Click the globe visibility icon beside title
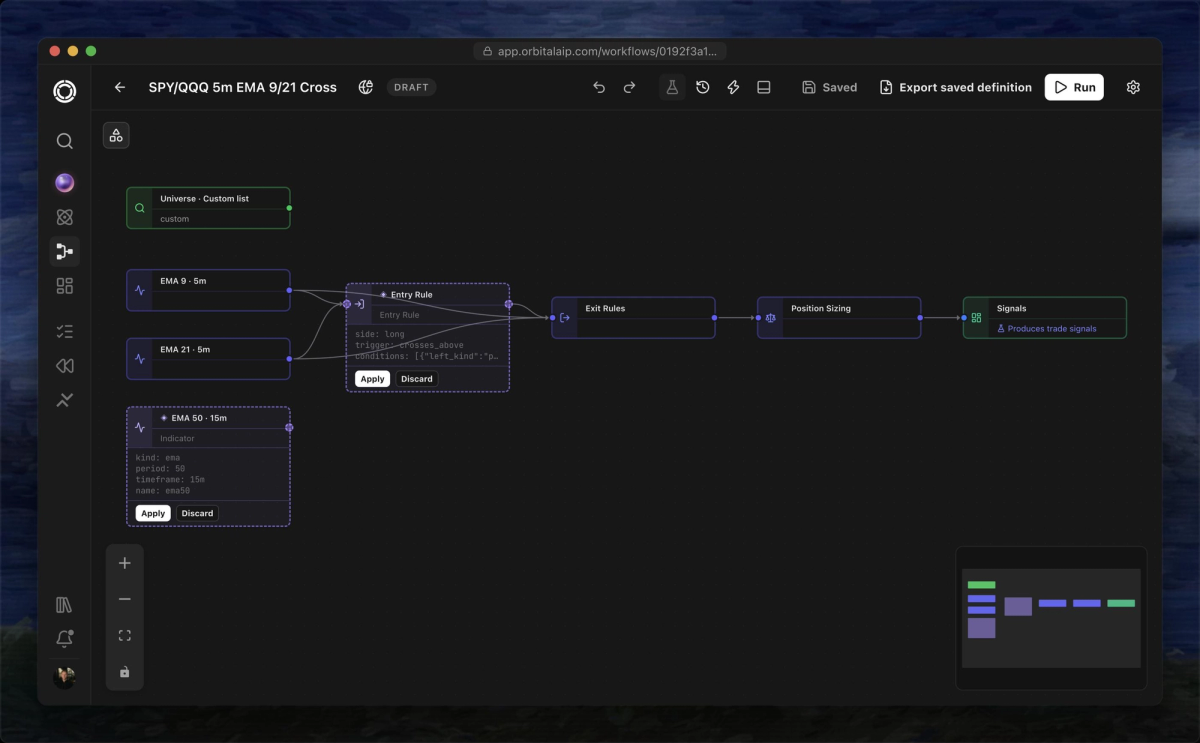Screen dimensions: 1200x743 click(366, 87)
